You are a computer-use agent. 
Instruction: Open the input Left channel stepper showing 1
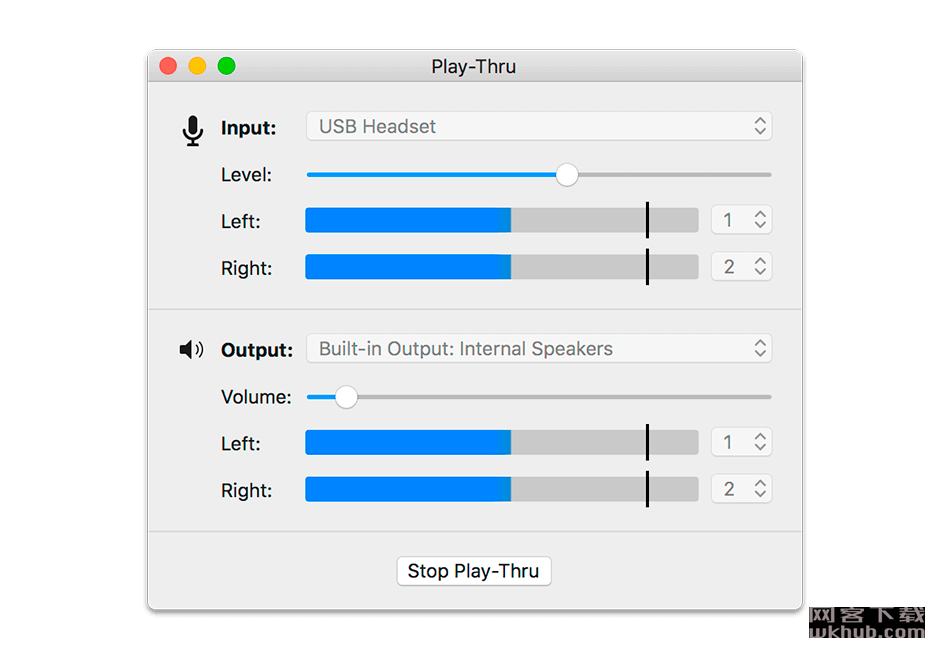click(x=741, y=220)
